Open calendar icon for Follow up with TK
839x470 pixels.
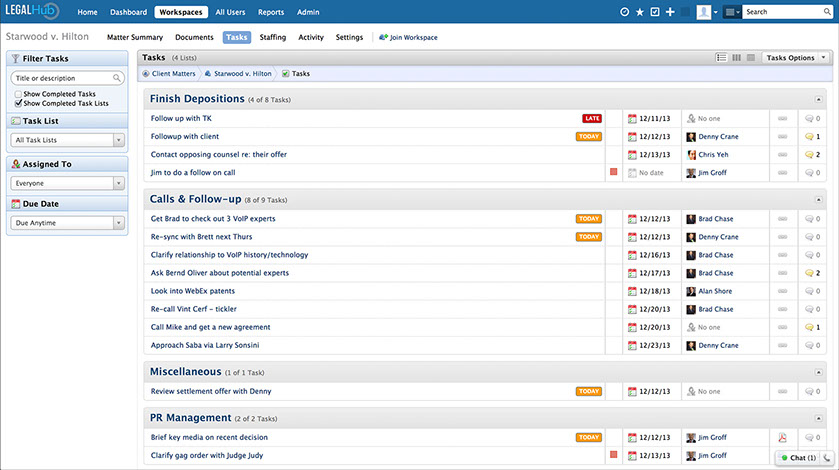(632, 118)
